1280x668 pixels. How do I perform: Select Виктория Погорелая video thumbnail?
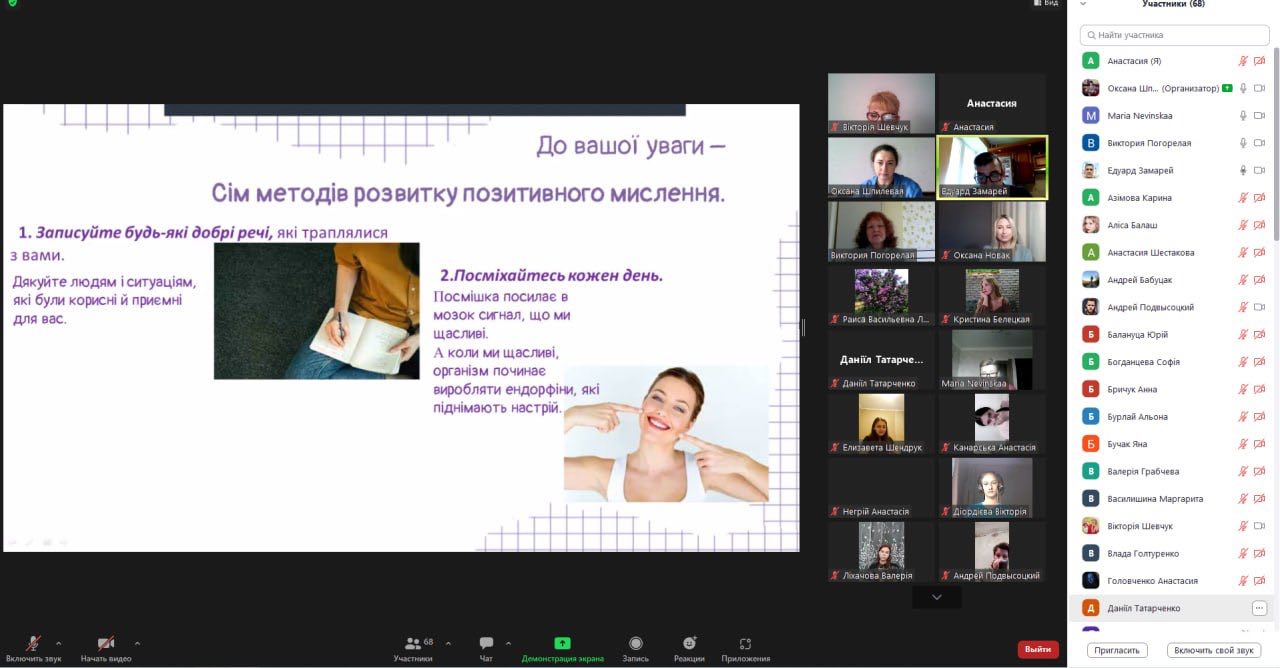click(881, 231)
